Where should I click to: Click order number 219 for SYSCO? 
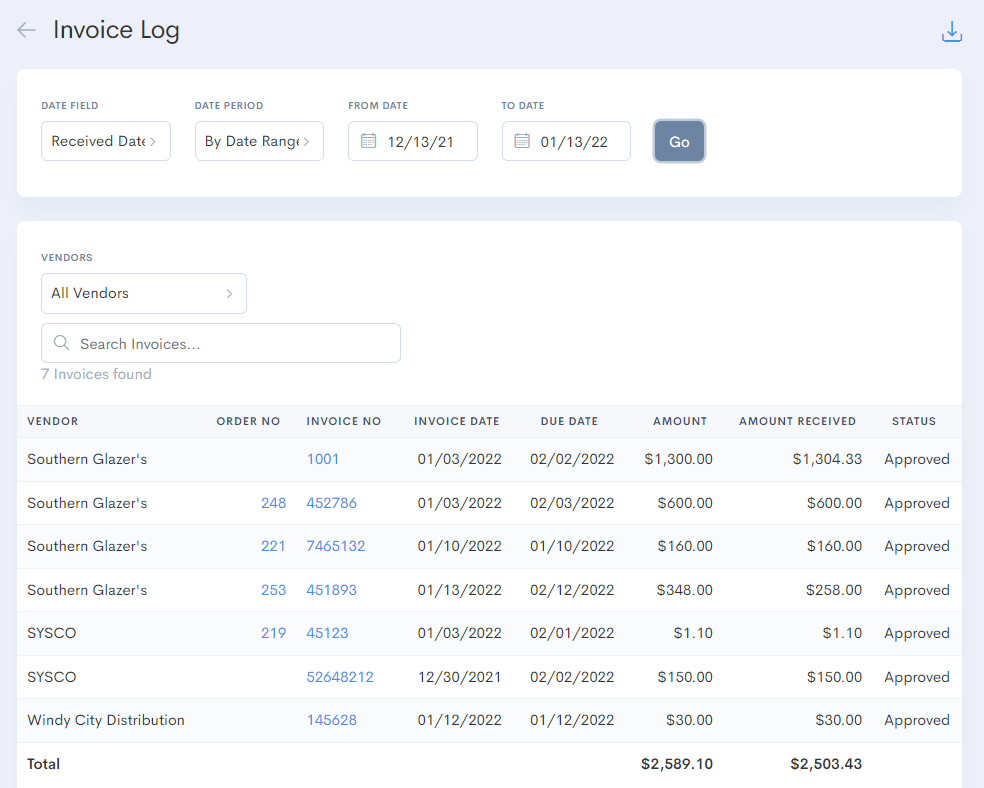[x=274, y=633]
